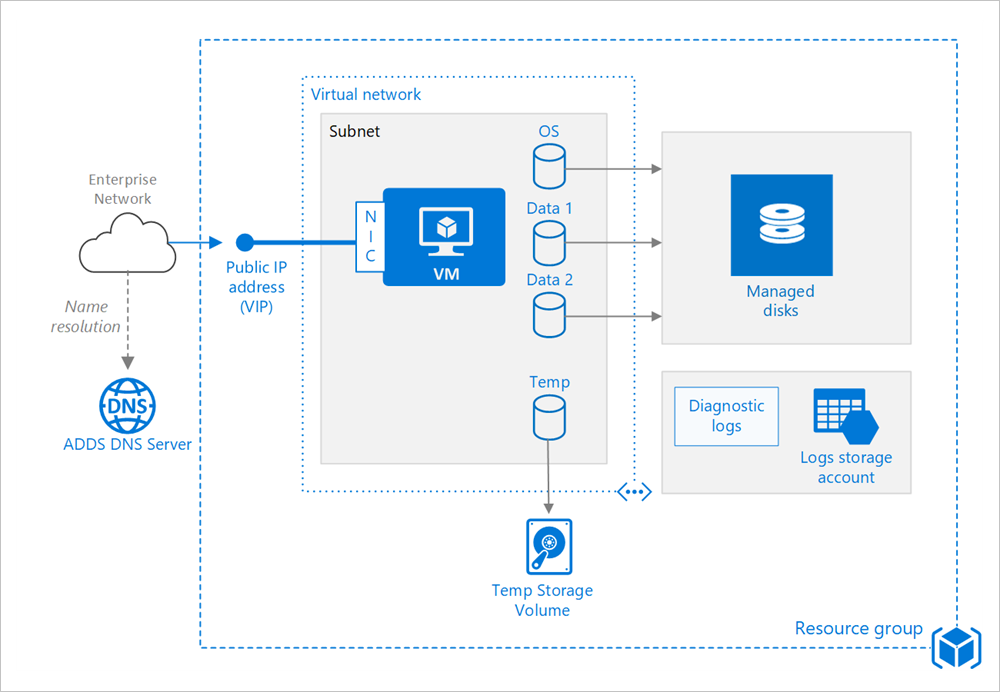Click the Managed disks stacked-disks icon
The height and width of the screenshot is (692, 1000).
[781, 225]
